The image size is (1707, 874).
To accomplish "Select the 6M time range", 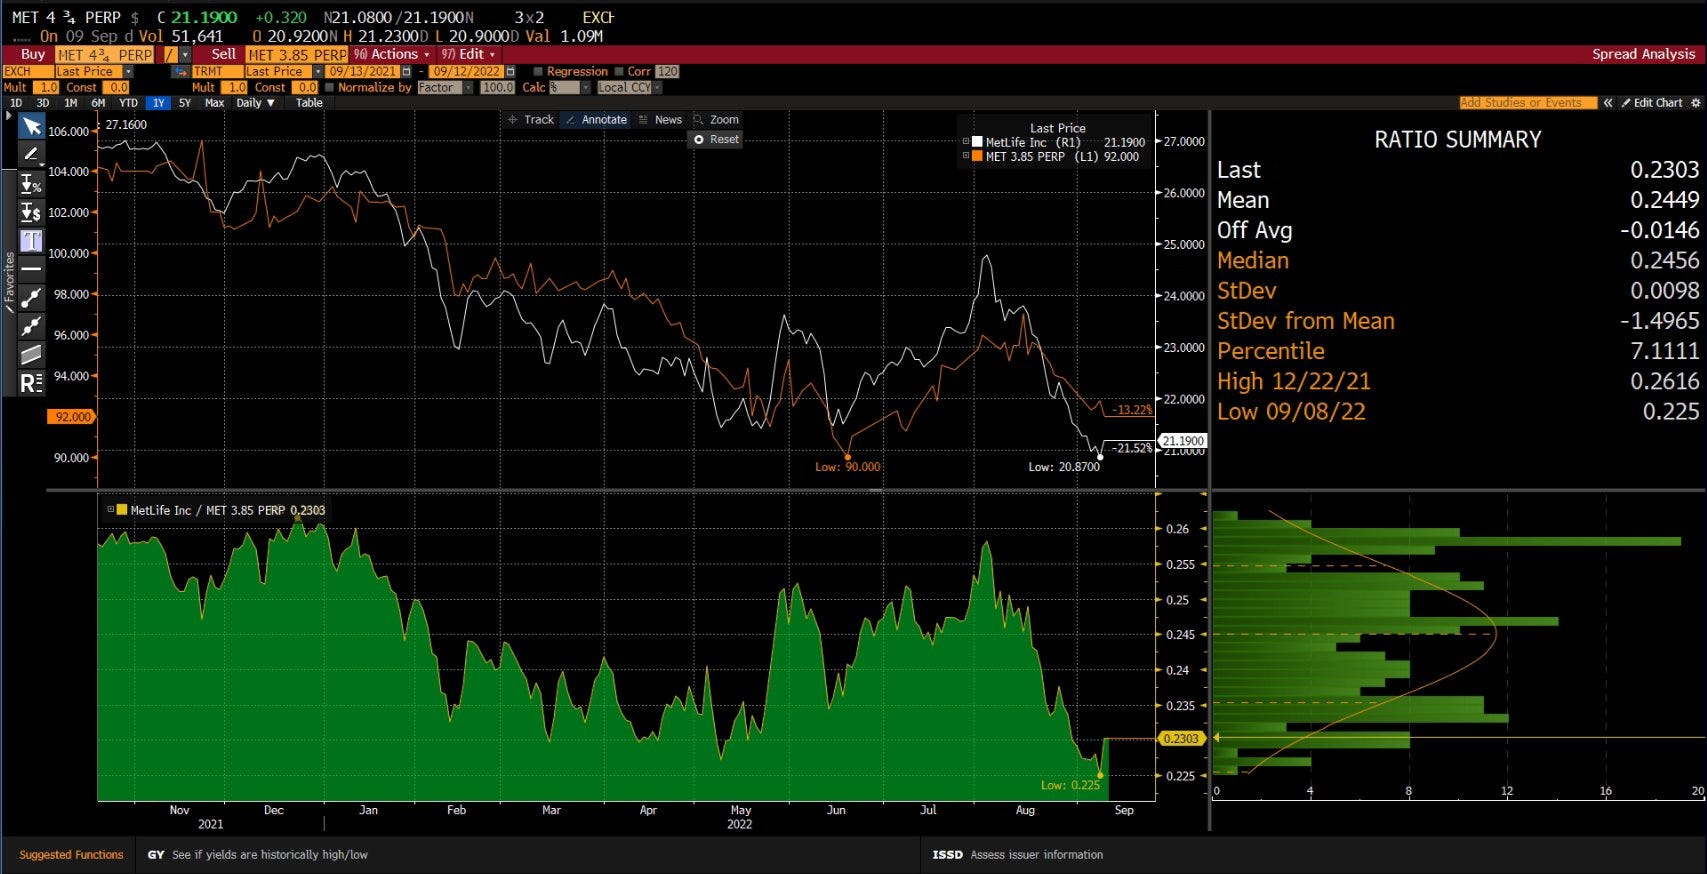I will tap(98, 103).
